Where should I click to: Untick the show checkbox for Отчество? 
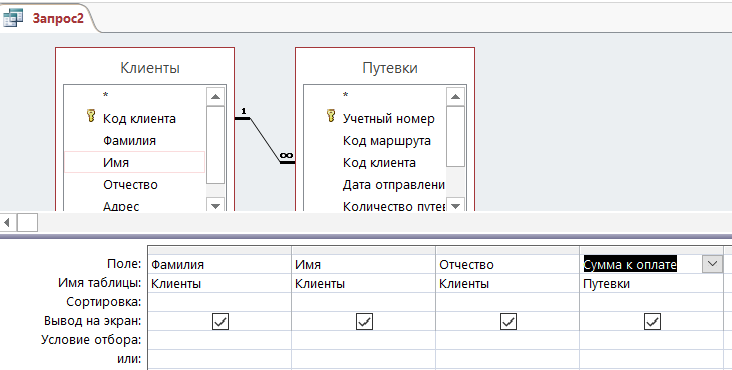(x=508, y=321)
